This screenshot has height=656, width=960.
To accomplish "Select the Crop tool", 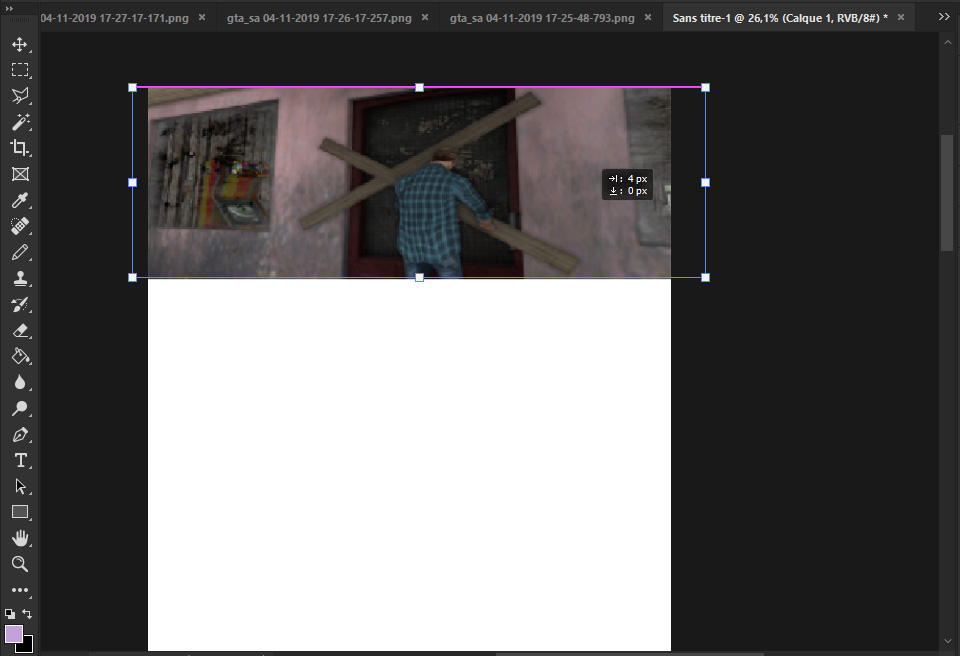I will click(20, 148).
